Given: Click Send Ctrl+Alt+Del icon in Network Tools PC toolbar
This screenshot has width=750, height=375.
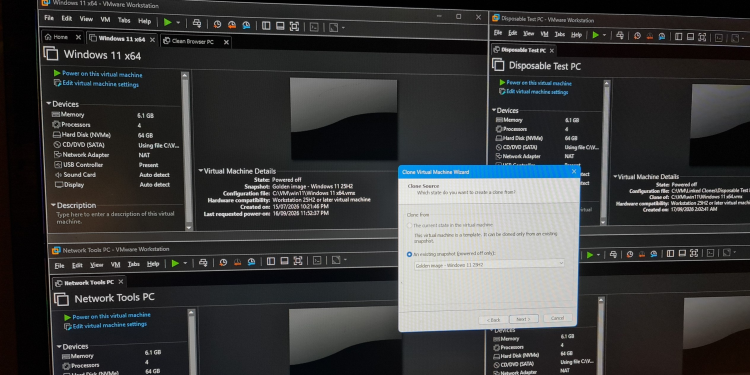Looking at the screenshot, I should click(x=203, y=263).
